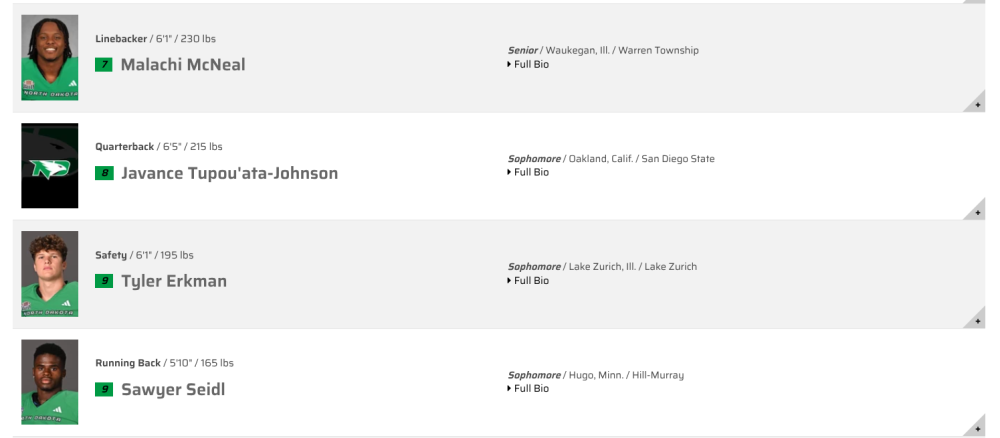1000x438 pixels.
Task: Click Tyler Erkman's headshot photo
Action: tap(50, 274)
